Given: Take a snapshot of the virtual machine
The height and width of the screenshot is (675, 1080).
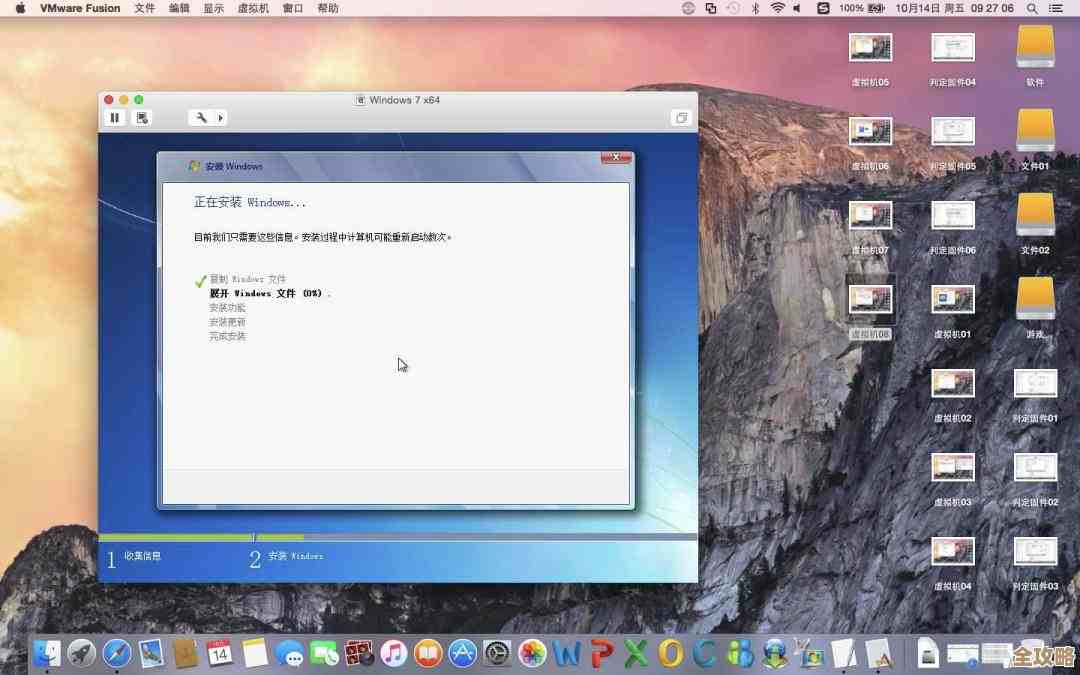Looking at the screenshot, I should tap(142, 118).
